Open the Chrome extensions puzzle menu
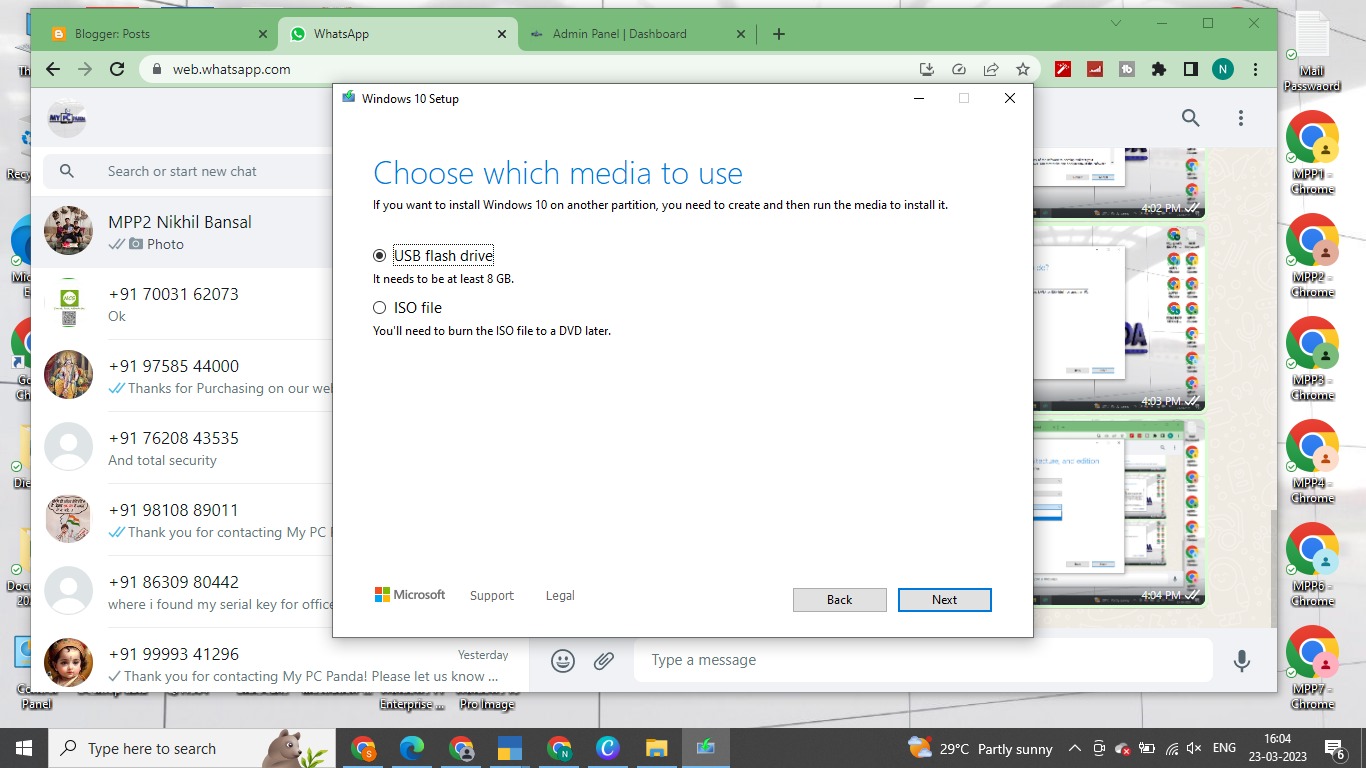The image size is (1366, 768). tap(1159, 69)
